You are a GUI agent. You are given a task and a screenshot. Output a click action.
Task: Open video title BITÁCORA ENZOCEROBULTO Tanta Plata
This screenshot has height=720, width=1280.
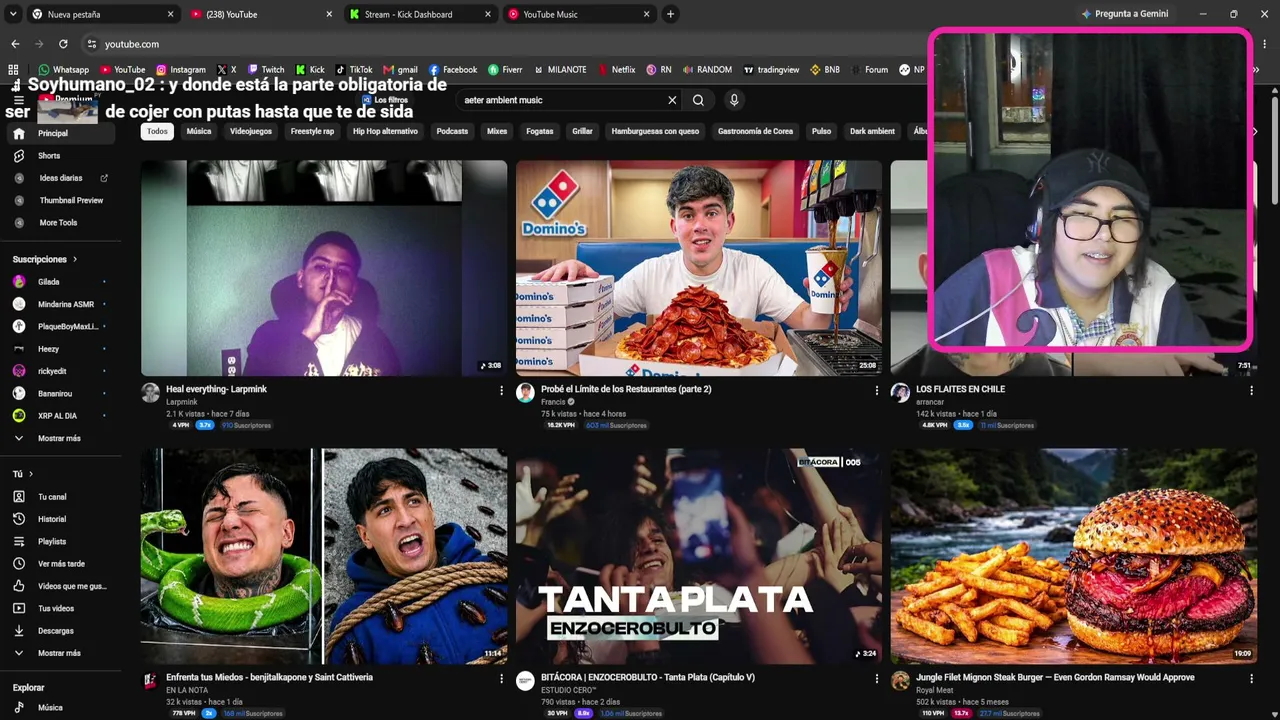(648, 677)
